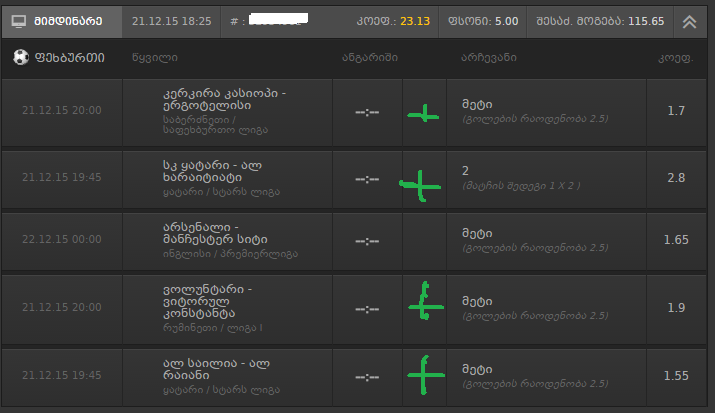Click date 22.12.15 00:00 in არსენალი row
Screen dimensions: 715x413
[x=62, y=239]
